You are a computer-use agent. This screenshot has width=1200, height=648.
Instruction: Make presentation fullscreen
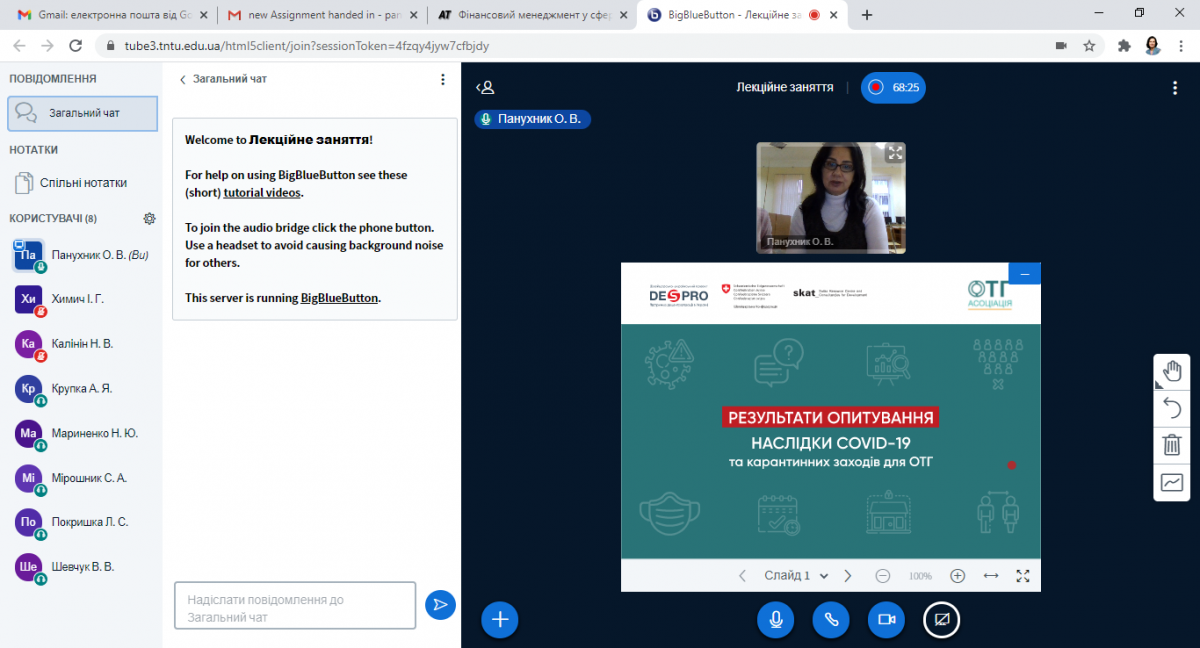coord(1022,576)
